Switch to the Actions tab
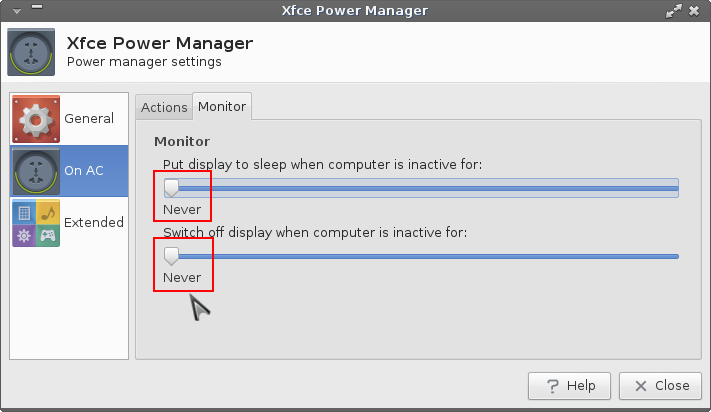 [x=164, y=107]
